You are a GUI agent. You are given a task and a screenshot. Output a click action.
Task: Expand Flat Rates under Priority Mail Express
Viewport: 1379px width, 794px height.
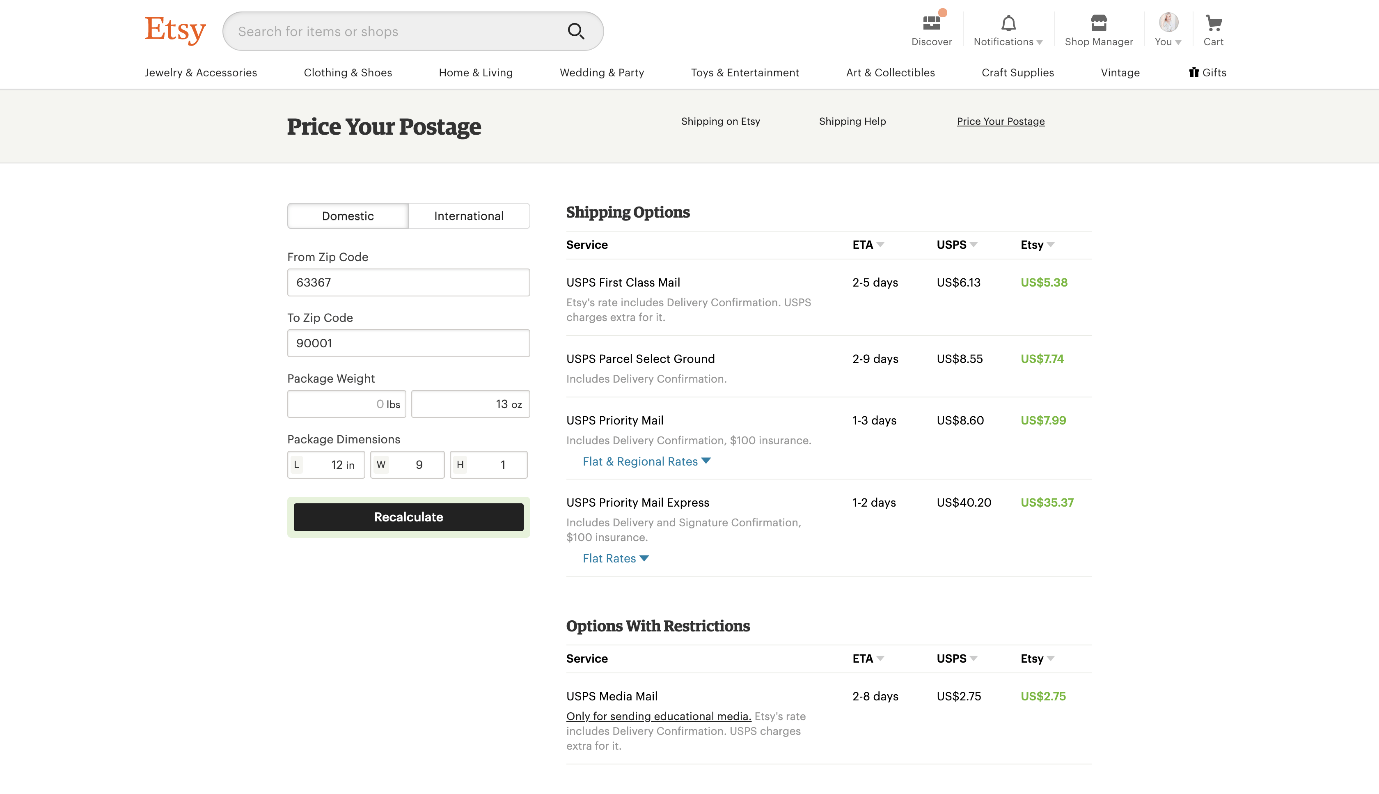(x=615, y=558)
